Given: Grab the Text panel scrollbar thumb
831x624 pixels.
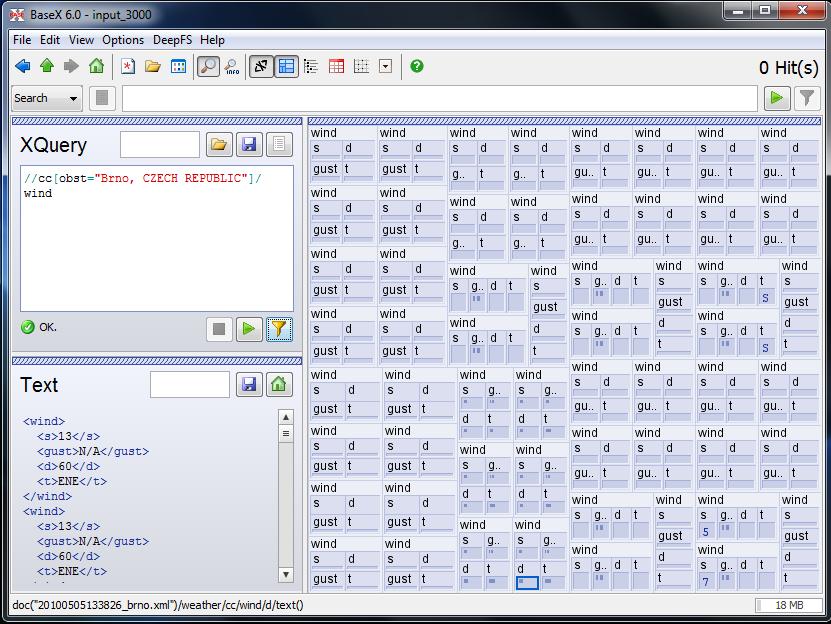Looking at the screenshot, I should click(x=286, y=434).
